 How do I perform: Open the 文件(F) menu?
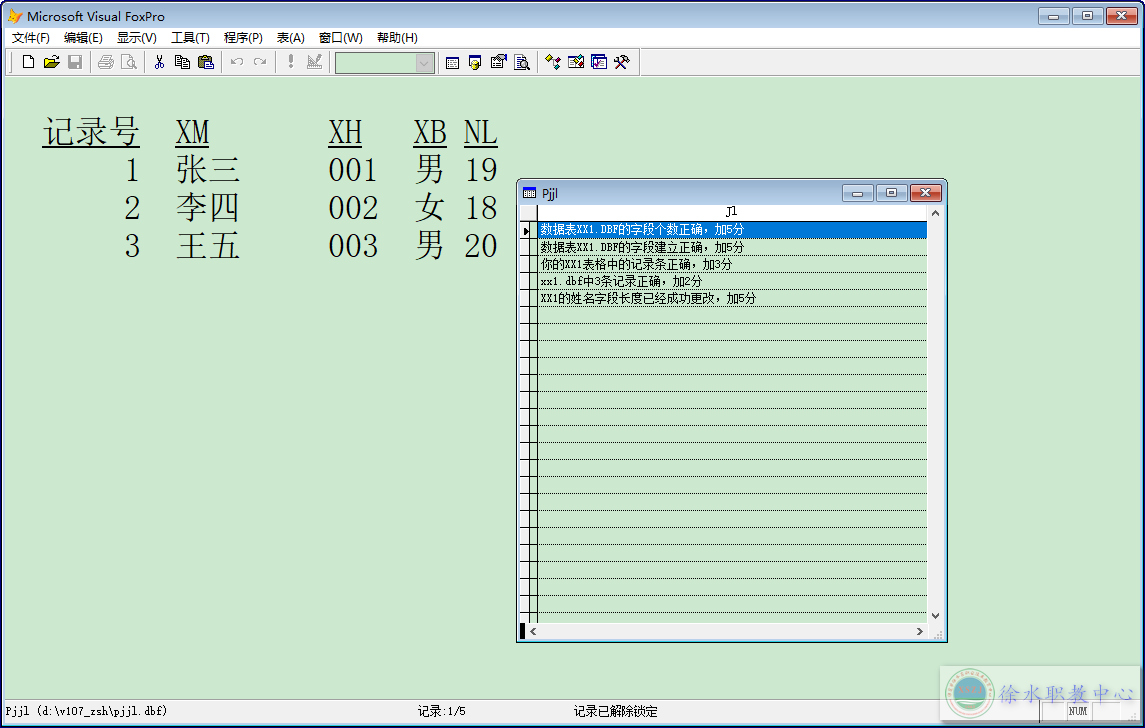click(x=31, y=38)
